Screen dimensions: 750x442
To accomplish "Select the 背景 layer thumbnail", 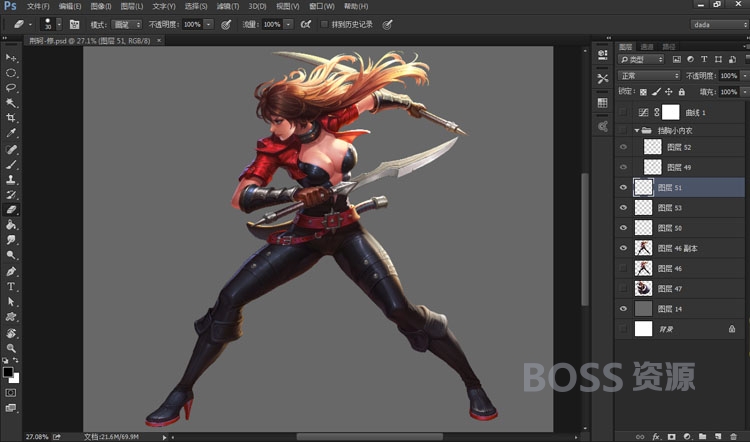I will 643,329.
